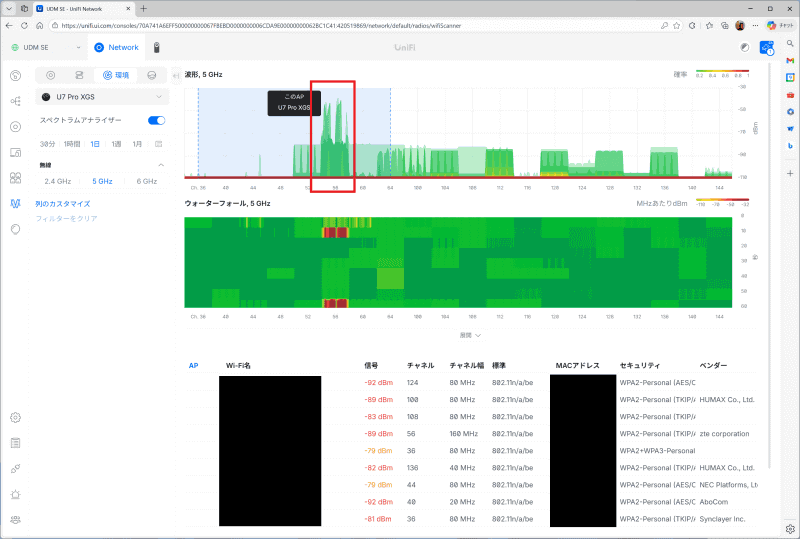Open the lightbulb insights icon in sidebar

pos(16,229)
